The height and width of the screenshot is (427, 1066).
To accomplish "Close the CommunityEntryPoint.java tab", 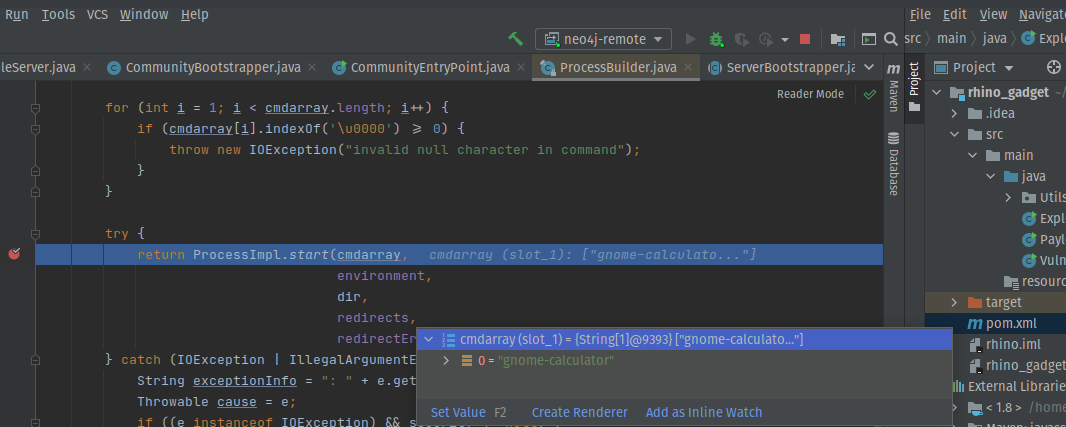I will [521, 67].
